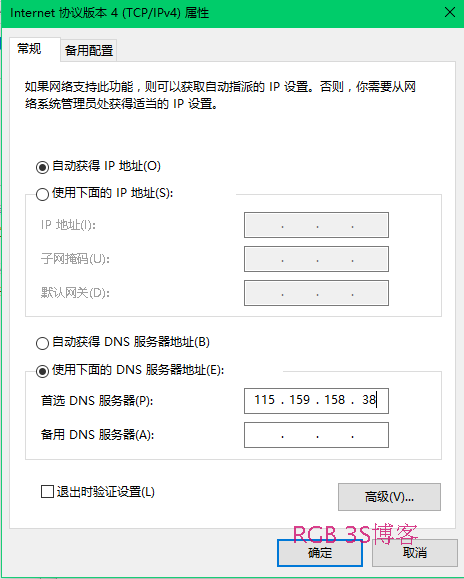Click the 首选 DNS 服务器 address field

coord(316,401)
